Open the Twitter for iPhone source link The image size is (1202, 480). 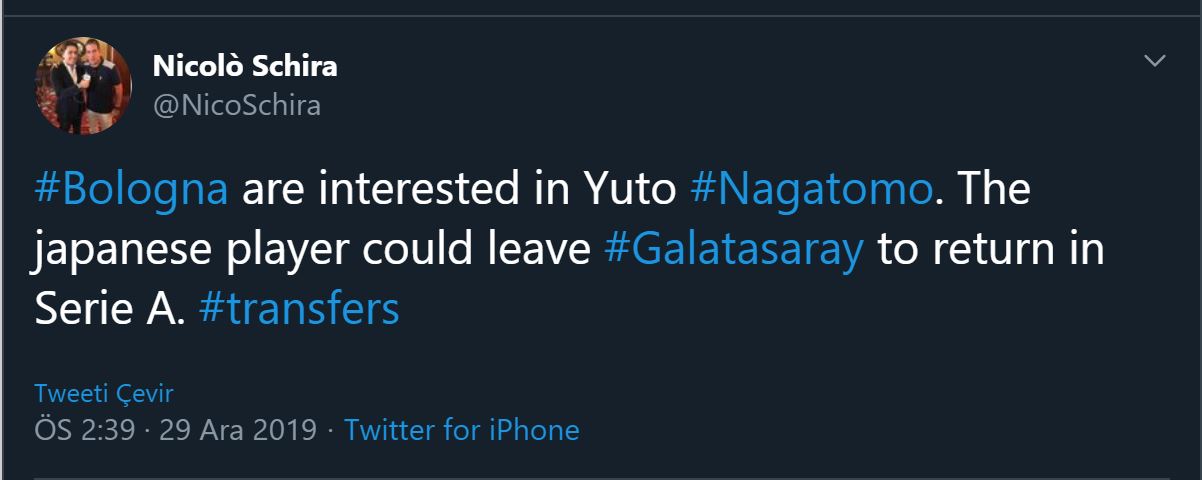tap(461, 431)
